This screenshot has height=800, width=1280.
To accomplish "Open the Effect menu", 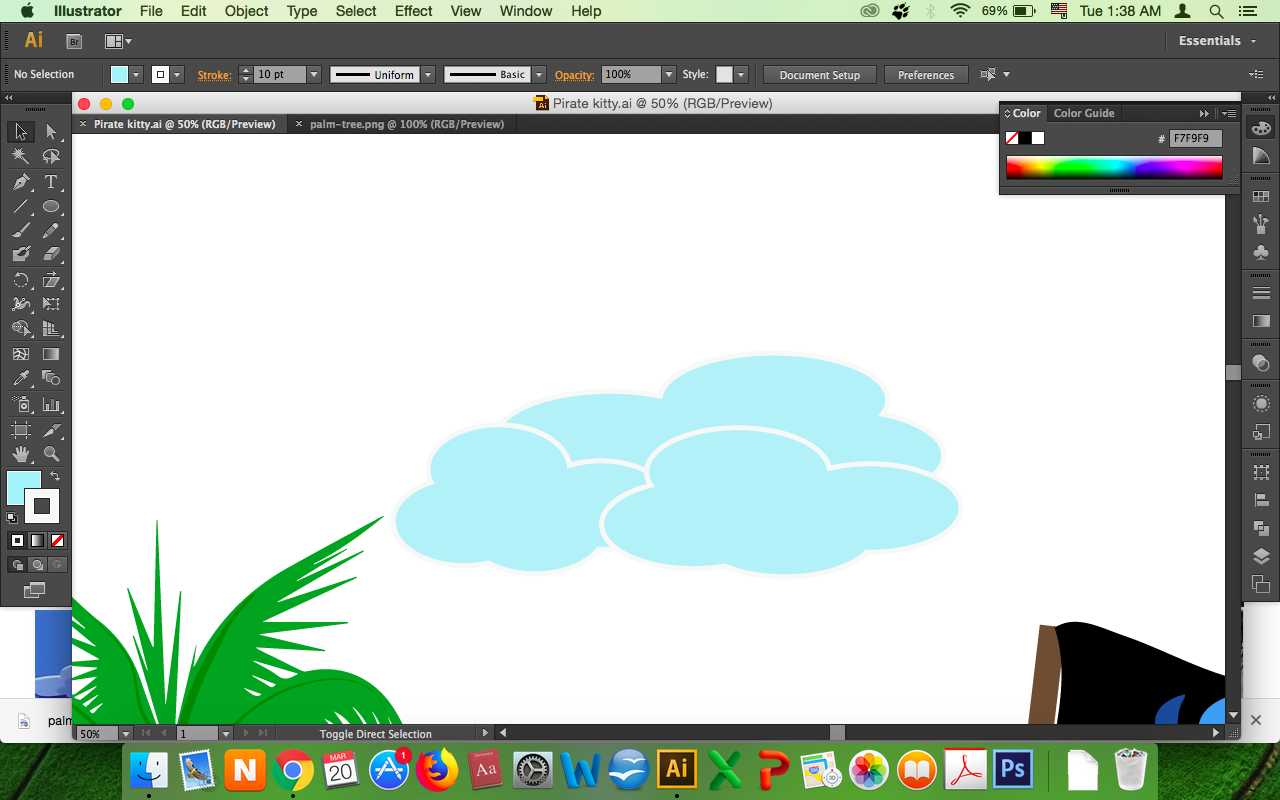I will (x=414, y=11).
